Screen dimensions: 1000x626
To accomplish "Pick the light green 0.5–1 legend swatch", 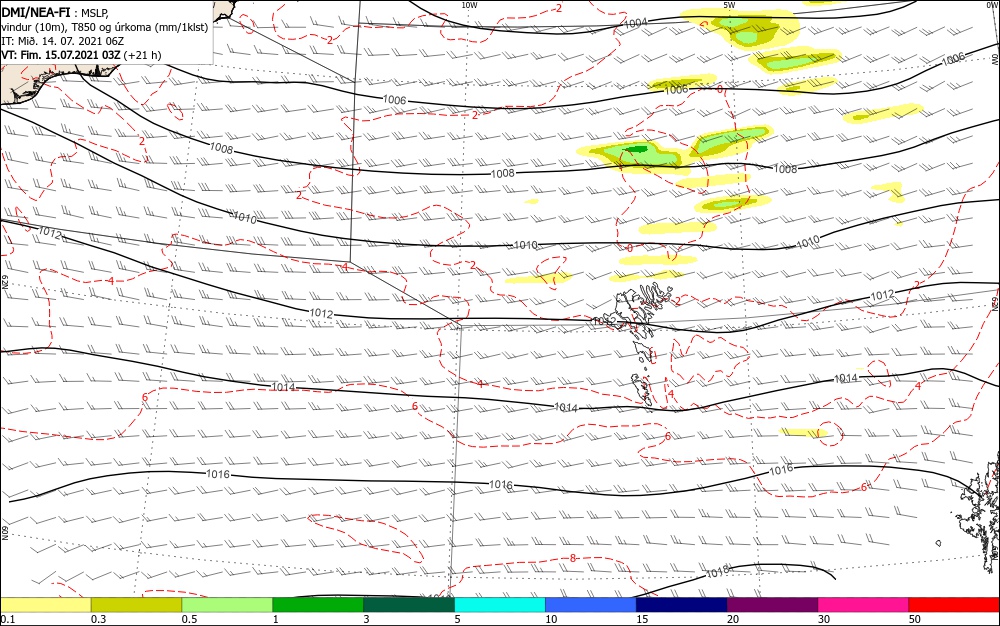I will [x=227, y=605].
